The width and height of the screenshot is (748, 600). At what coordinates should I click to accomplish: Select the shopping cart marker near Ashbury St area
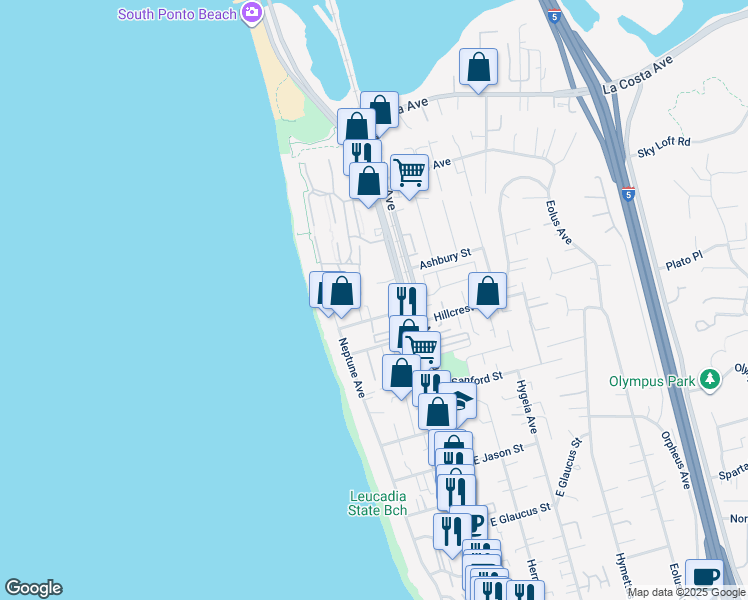(409, 174)
